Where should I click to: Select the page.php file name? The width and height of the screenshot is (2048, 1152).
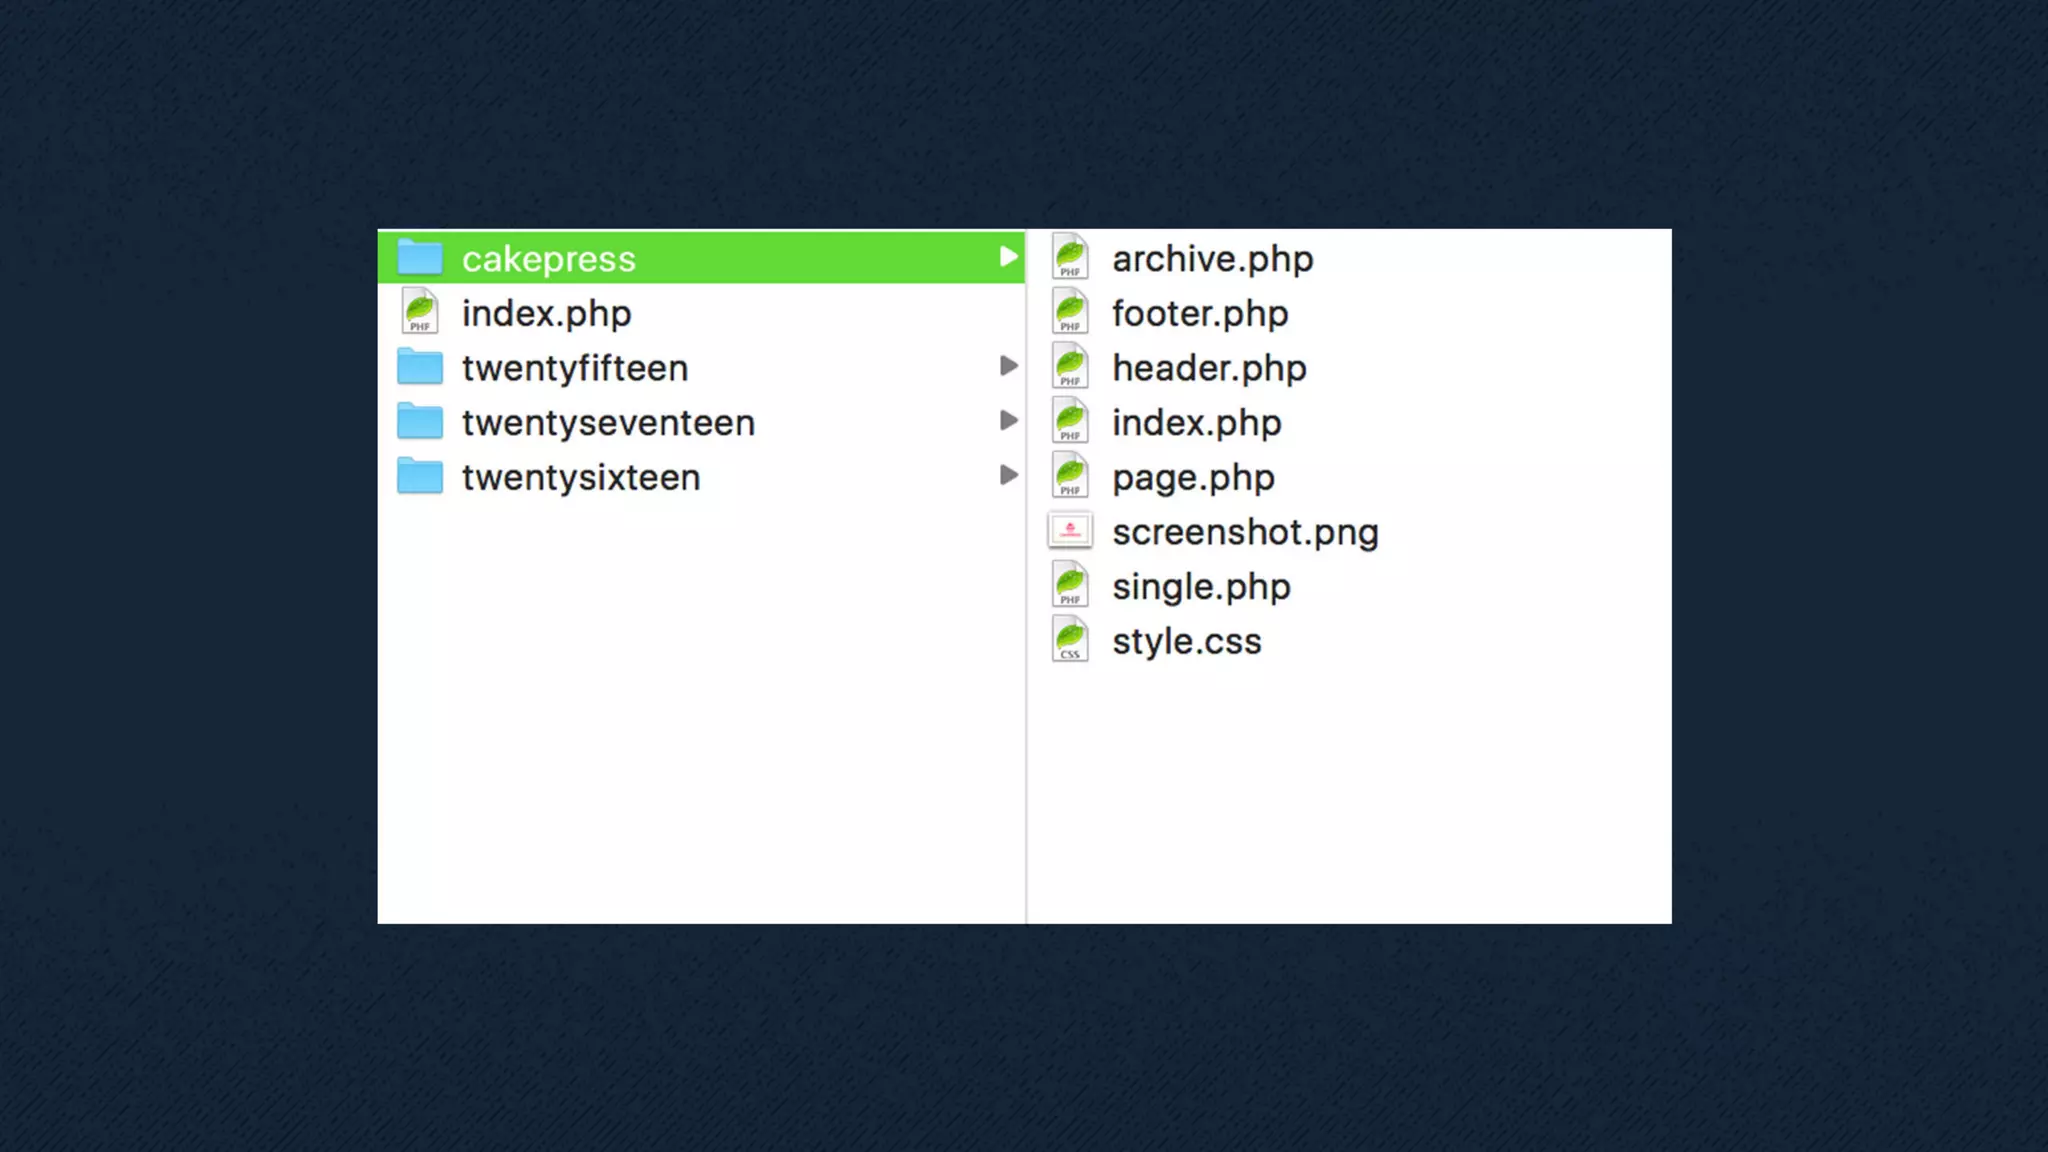coord(1193,478)
